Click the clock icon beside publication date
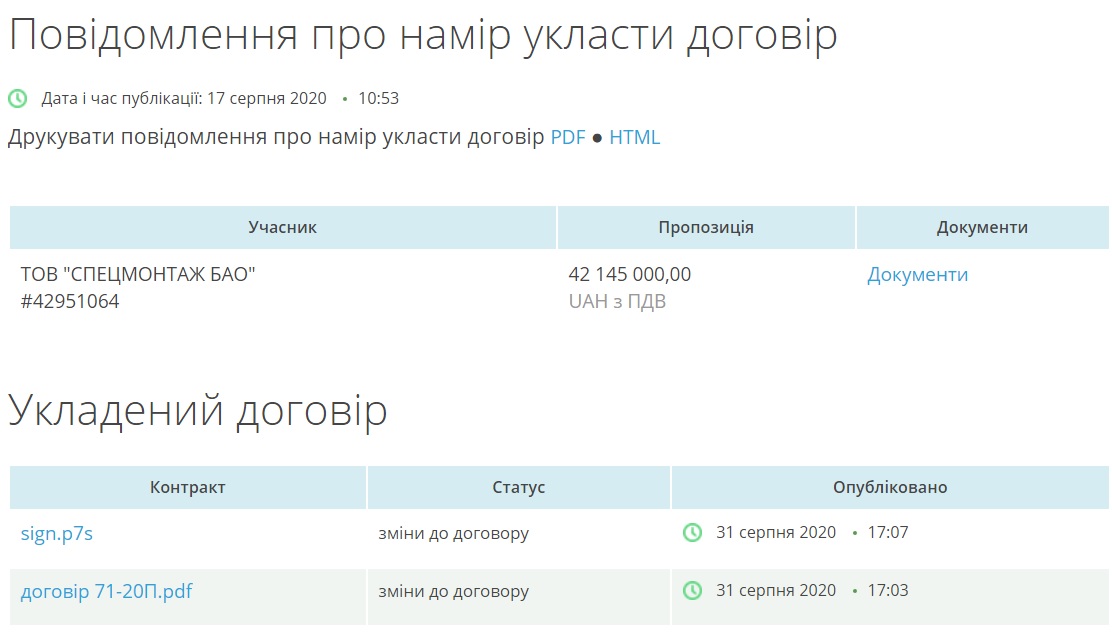This screenshot has height=634, width=1112. click(18, 99)
